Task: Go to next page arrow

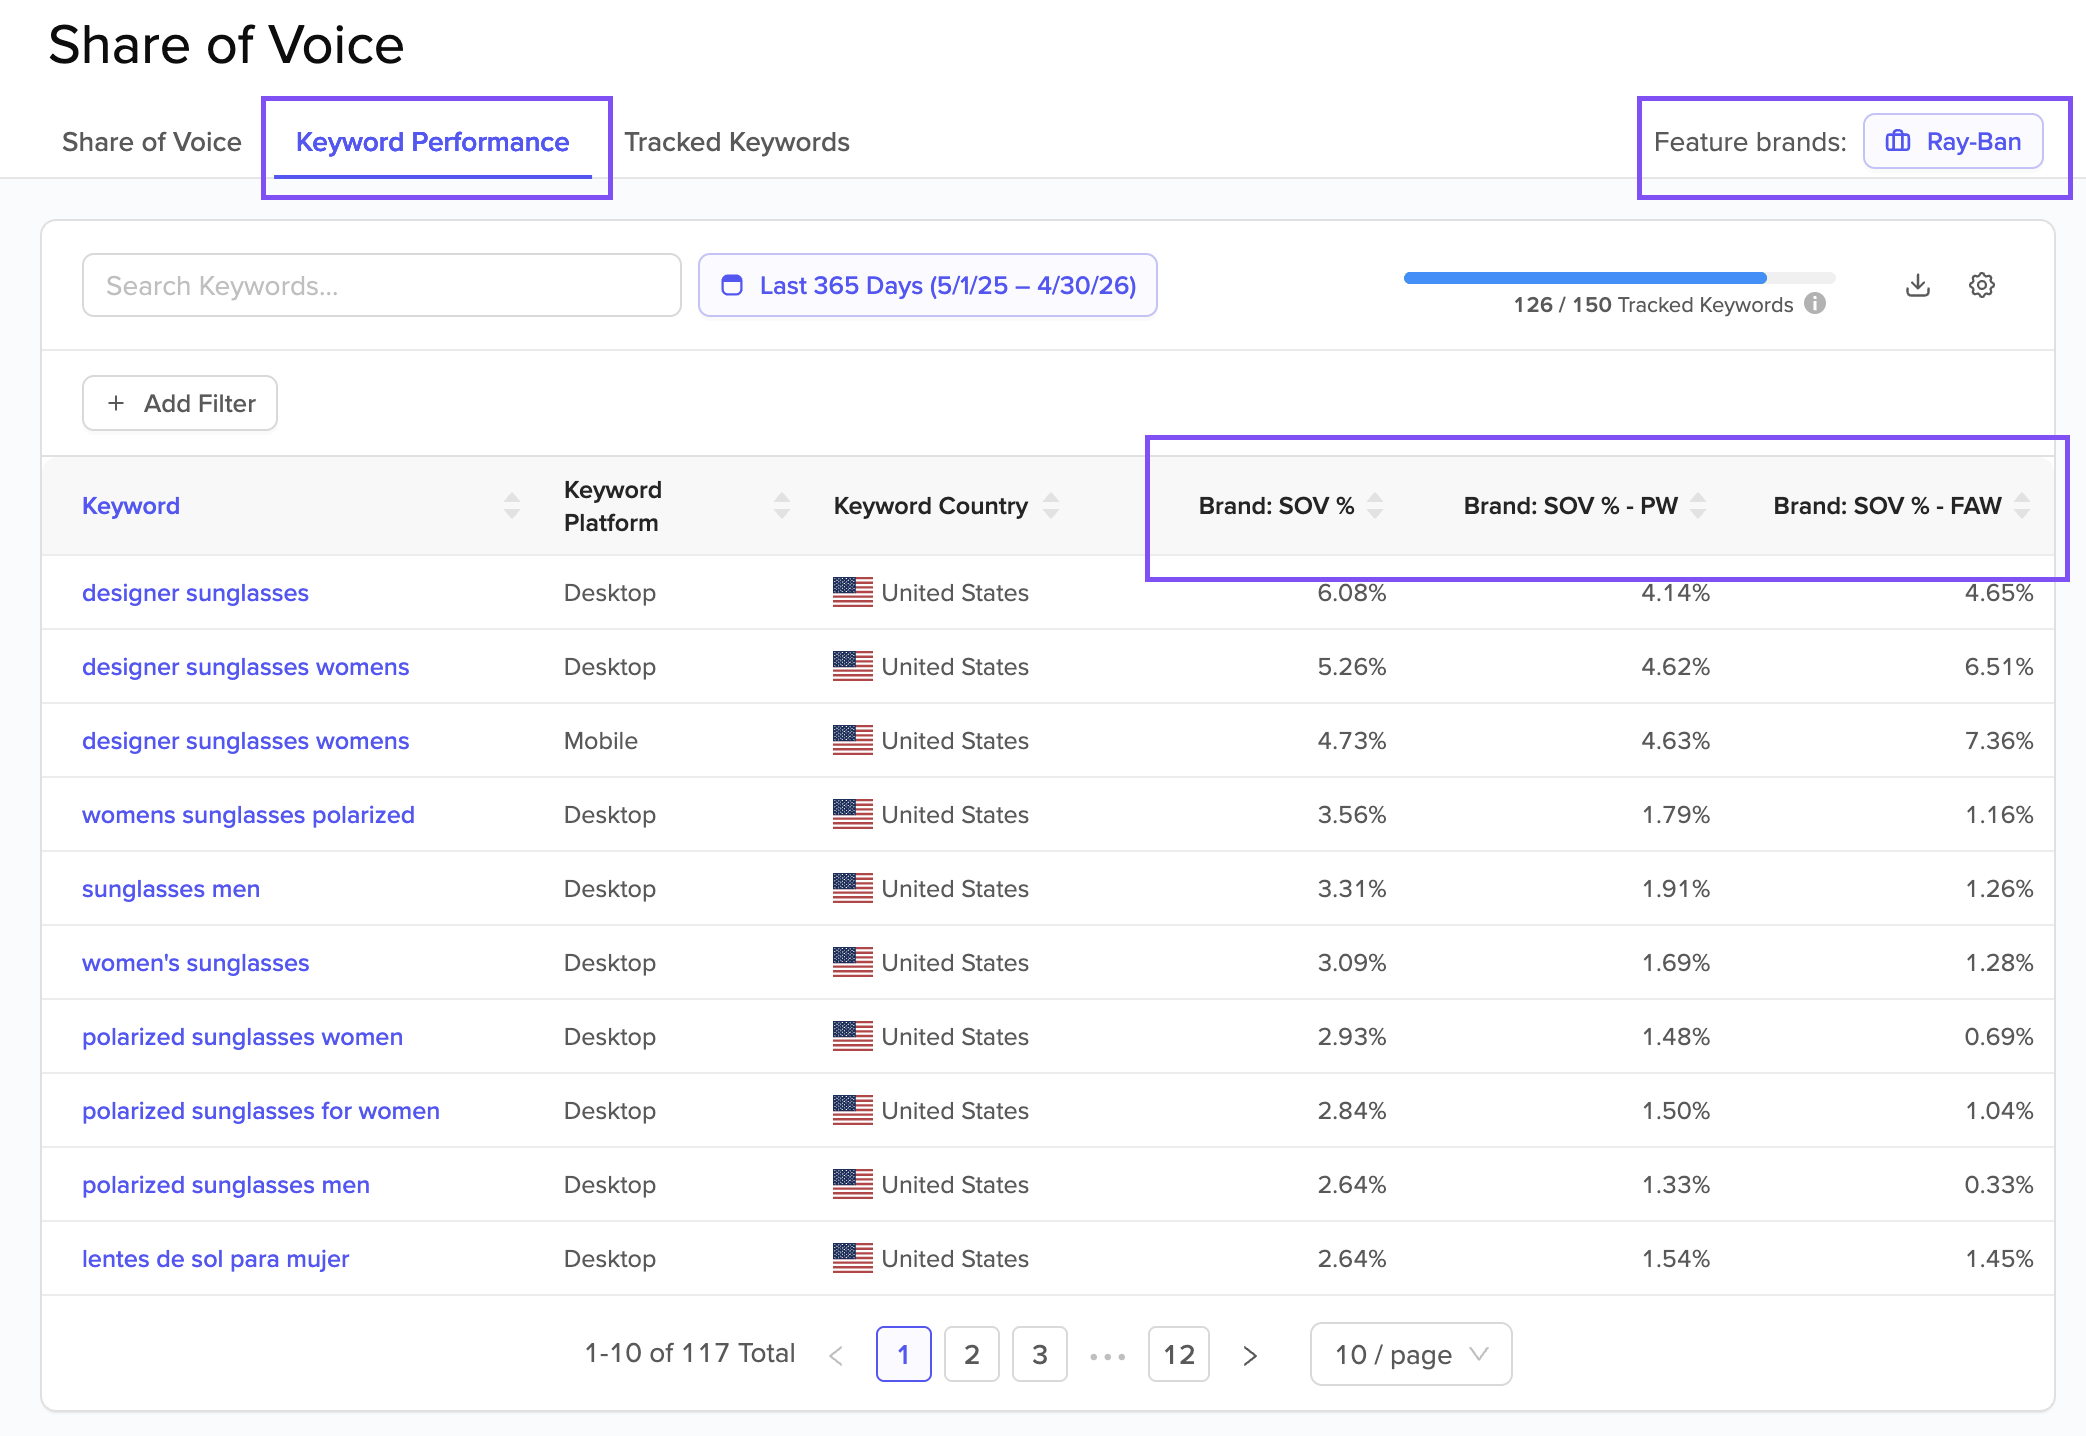Action: click(1250, 1355)
